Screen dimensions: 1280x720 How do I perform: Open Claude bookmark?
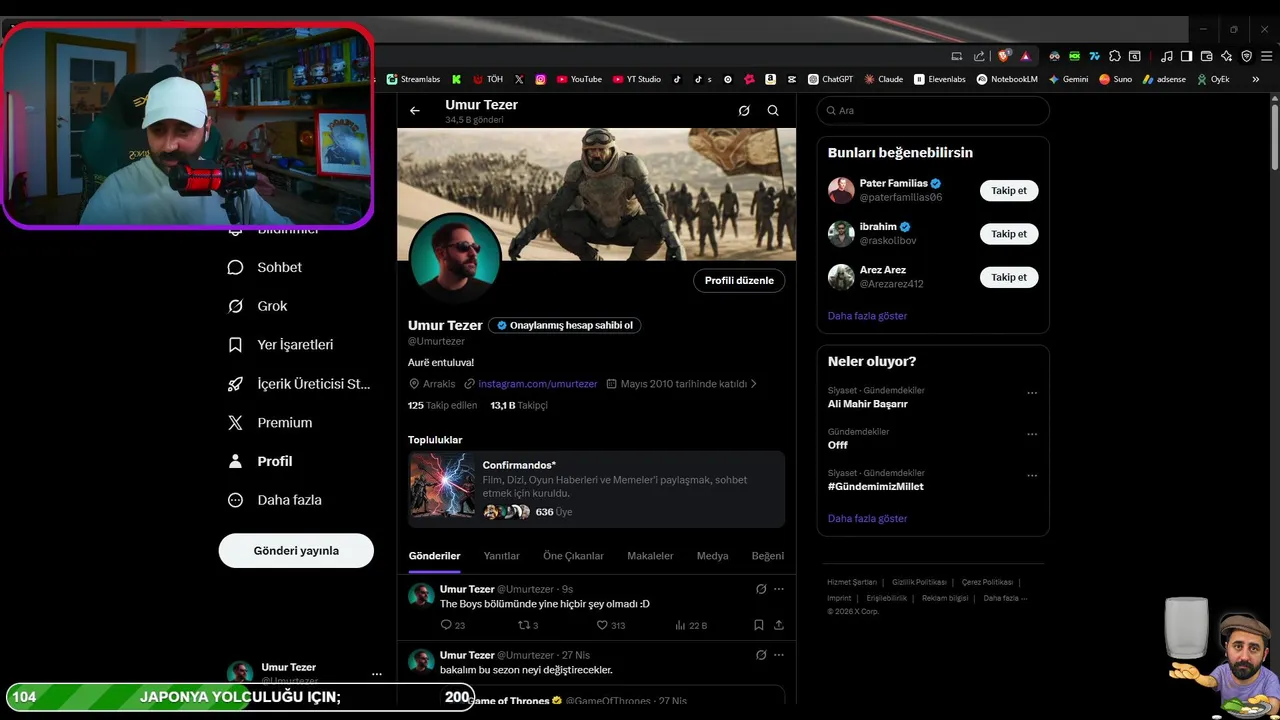tap(884, 79)
